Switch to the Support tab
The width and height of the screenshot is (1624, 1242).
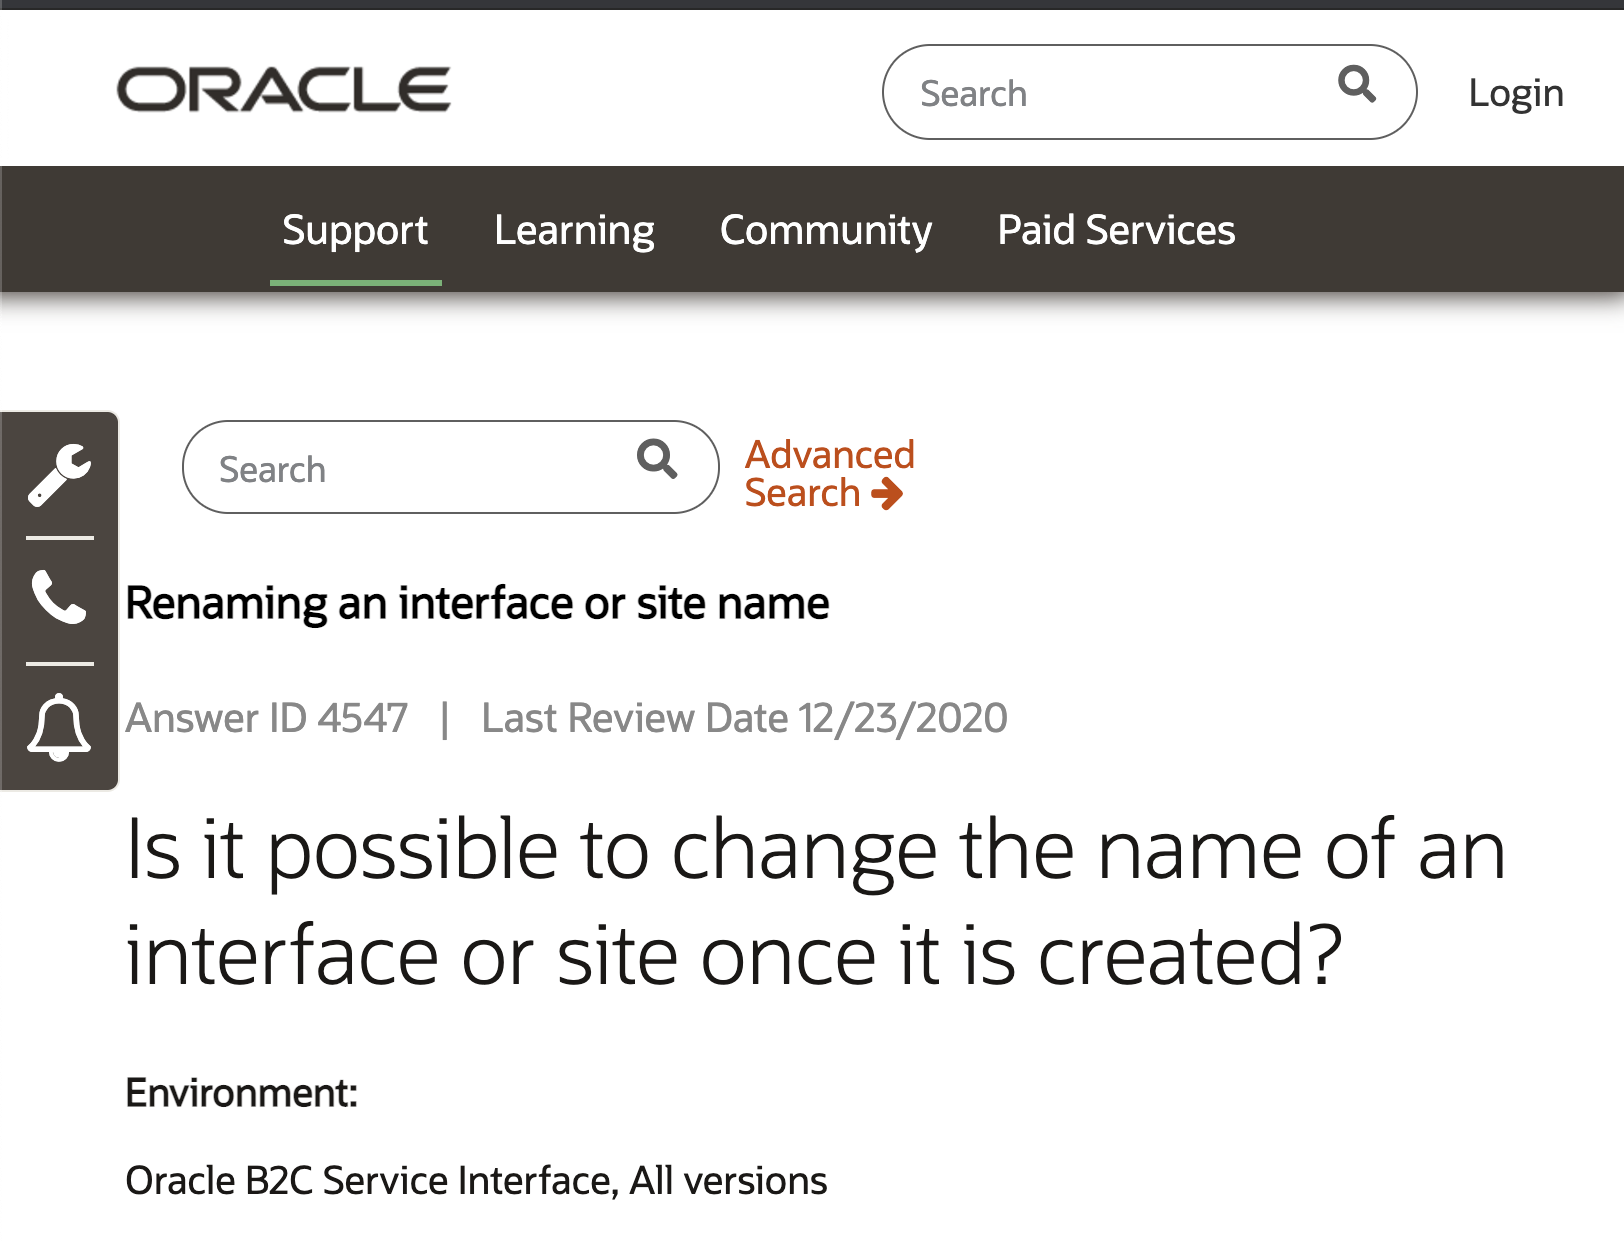(355, 230)
